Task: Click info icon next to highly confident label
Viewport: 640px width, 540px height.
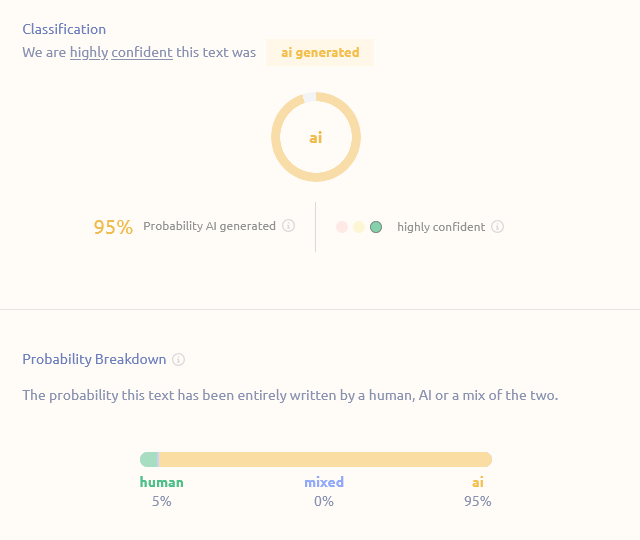Action: pos(498,227)
